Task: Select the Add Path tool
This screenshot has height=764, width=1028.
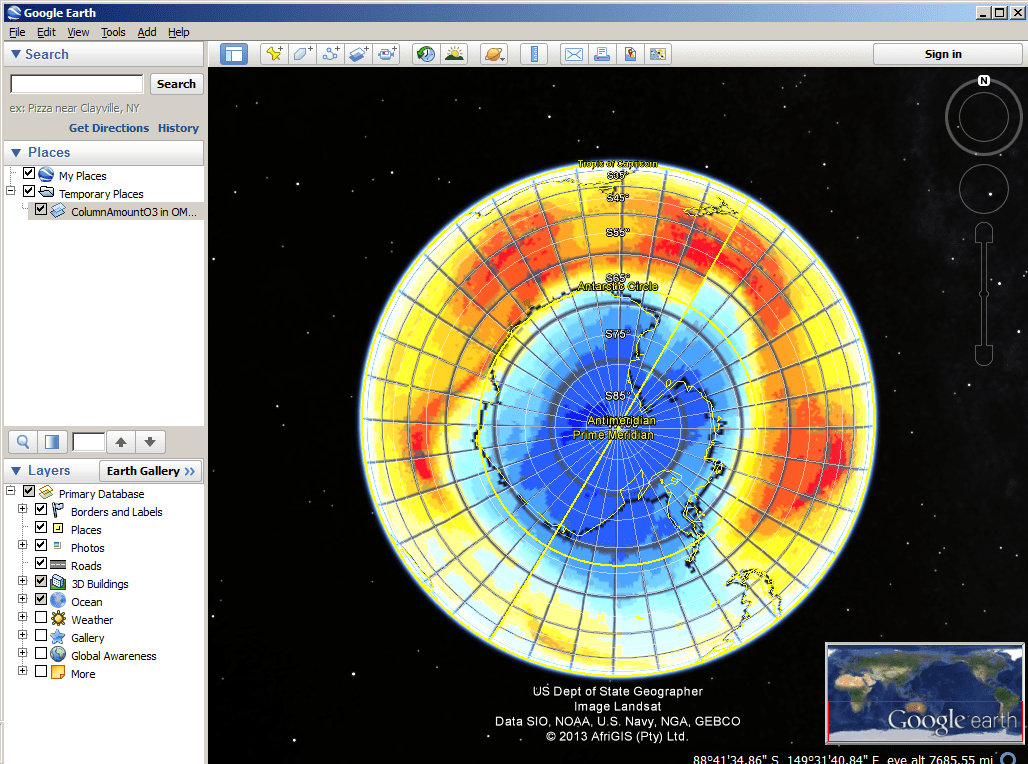Action: pyautogui.click(x=330, y=53)
